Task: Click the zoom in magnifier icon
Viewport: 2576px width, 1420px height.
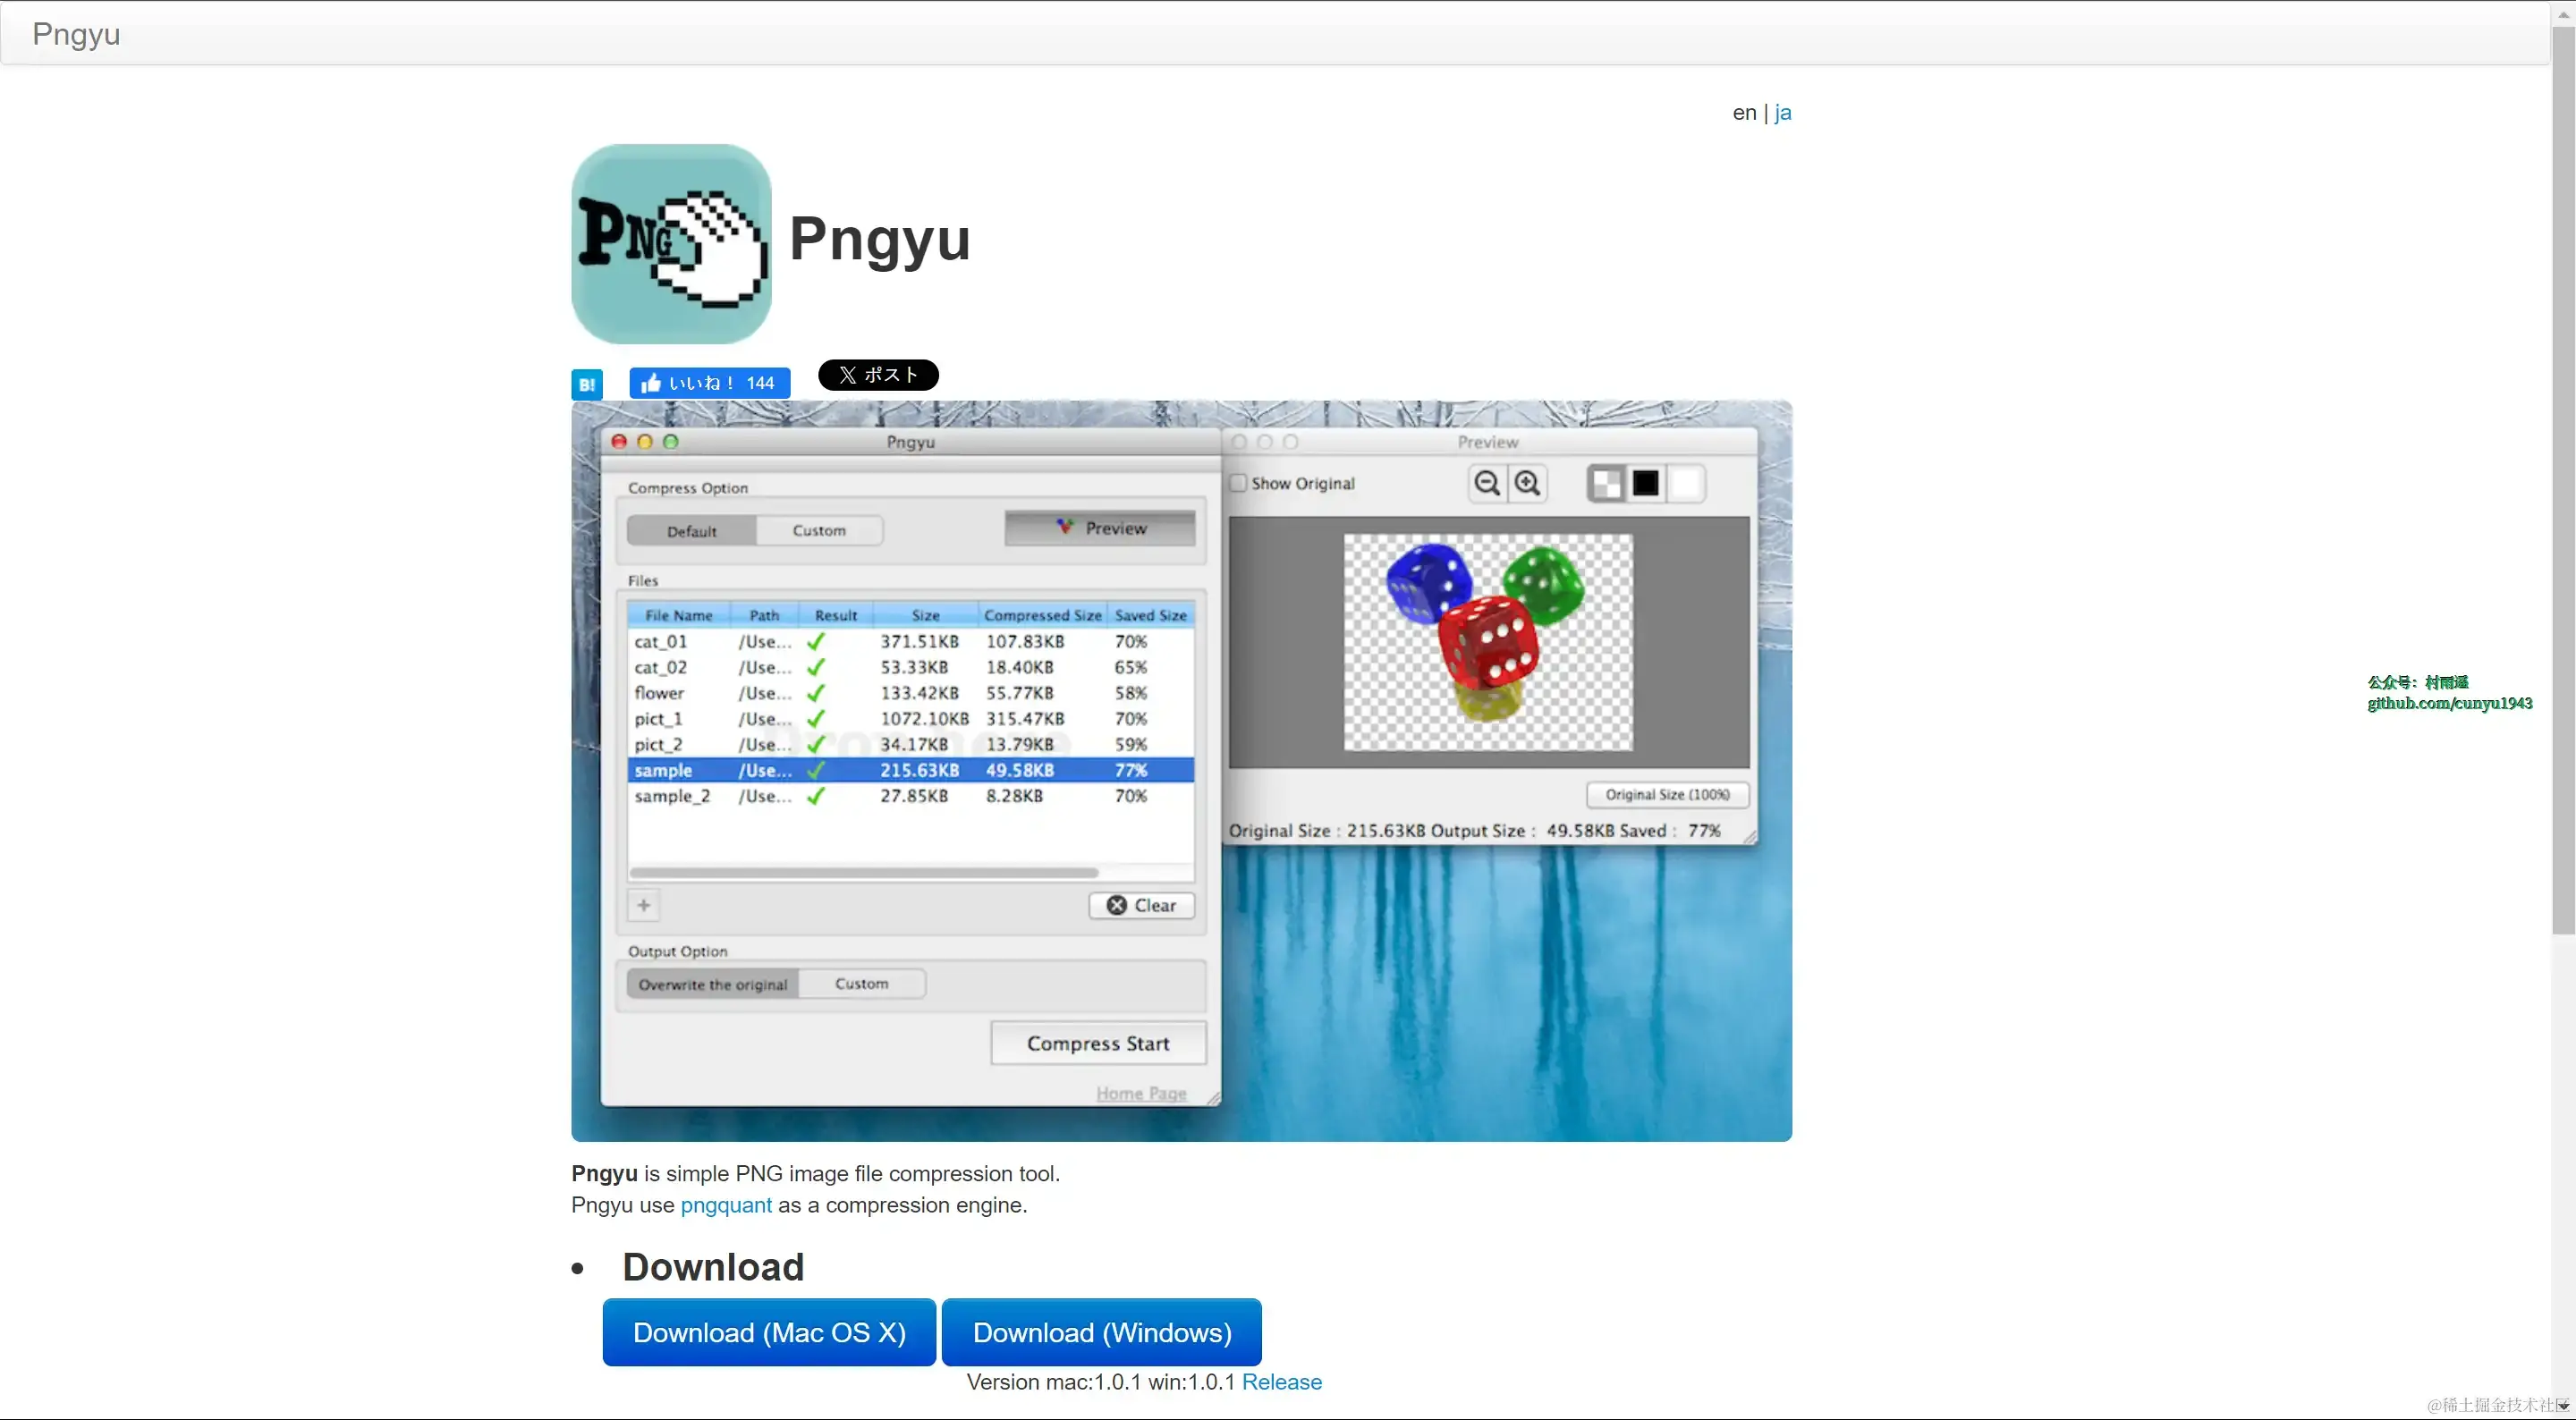Action: coord(1527,484)
